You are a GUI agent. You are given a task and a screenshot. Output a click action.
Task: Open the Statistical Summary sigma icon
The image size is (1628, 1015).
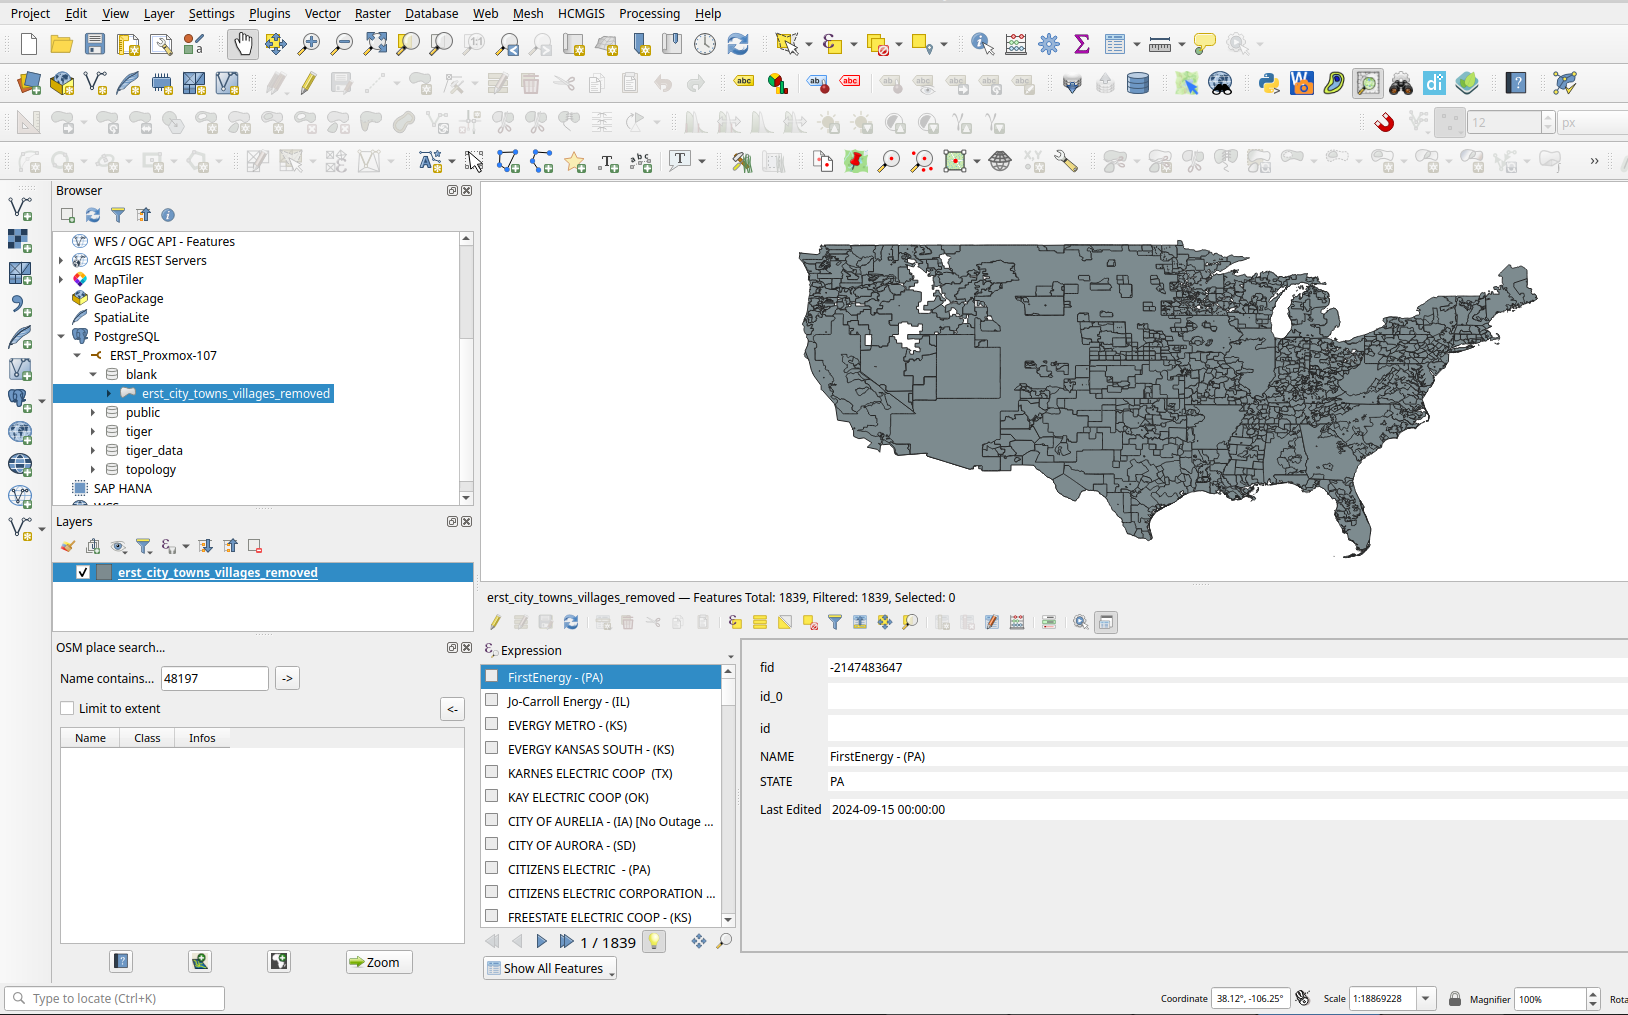pyautogui.click(x=1081, y=44)
